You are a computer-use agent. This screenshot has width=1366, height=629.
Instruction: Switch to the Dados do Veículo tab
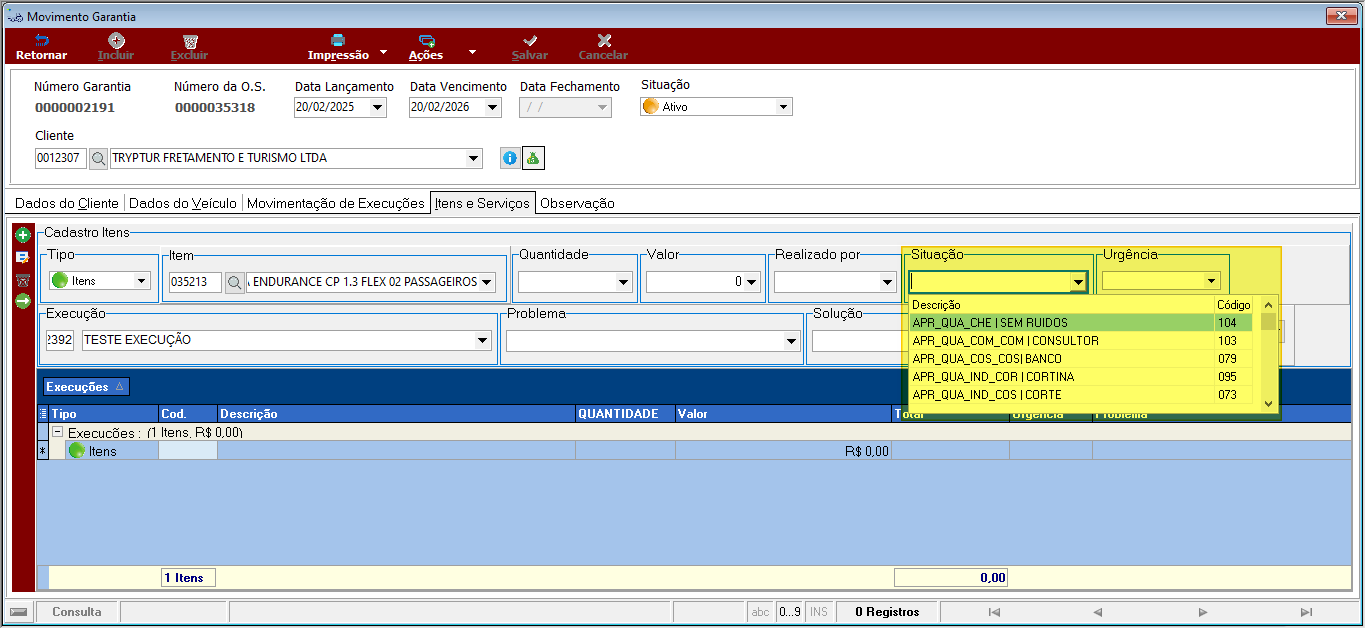[x=184, y=203]
